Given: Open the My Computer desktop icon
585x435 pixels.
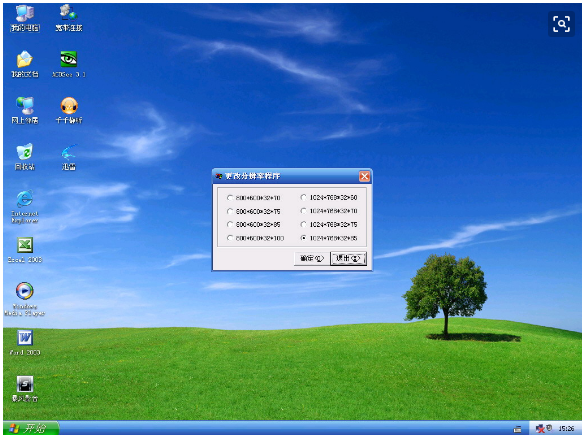Looking at the screenshot, I should (25, 18).
